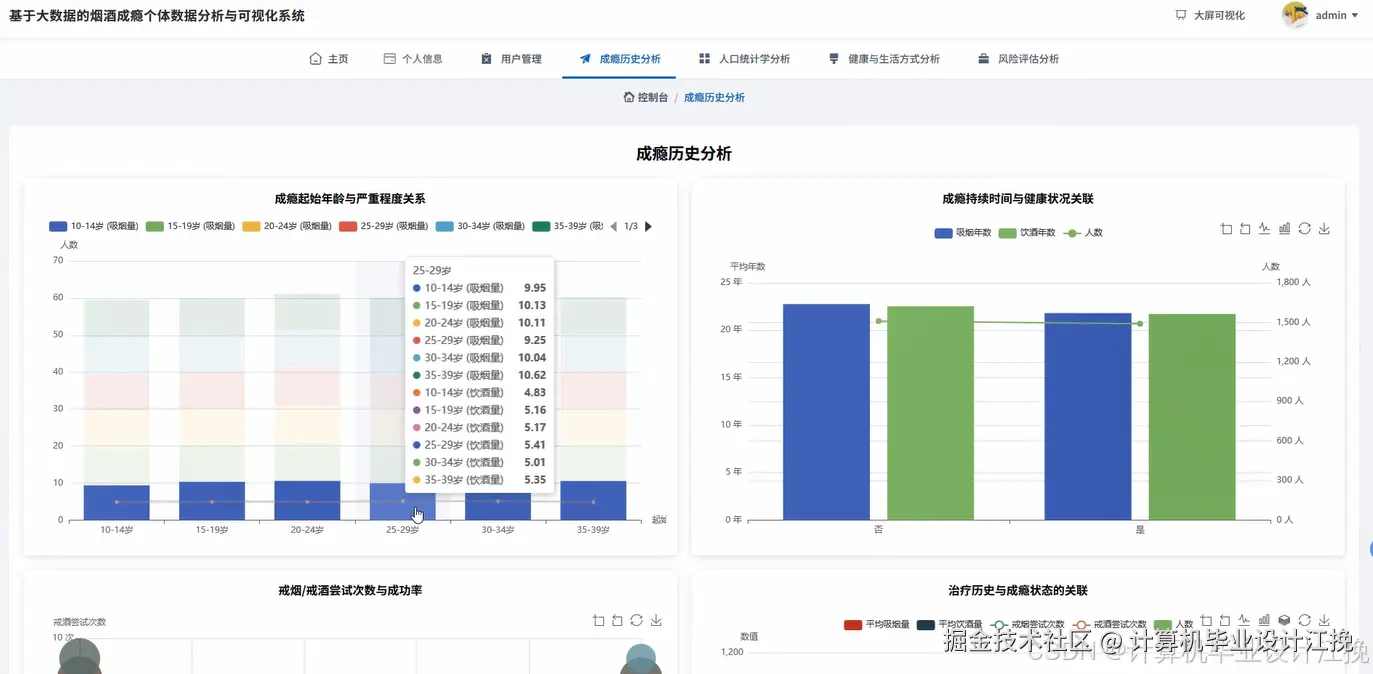Image resolution: width=1373 pixels, height=674 pixels.
Task: Click the 成瘾持续时间与健康状况关联 chart title
Action: pyautogui.click(x=1018, y=199)
